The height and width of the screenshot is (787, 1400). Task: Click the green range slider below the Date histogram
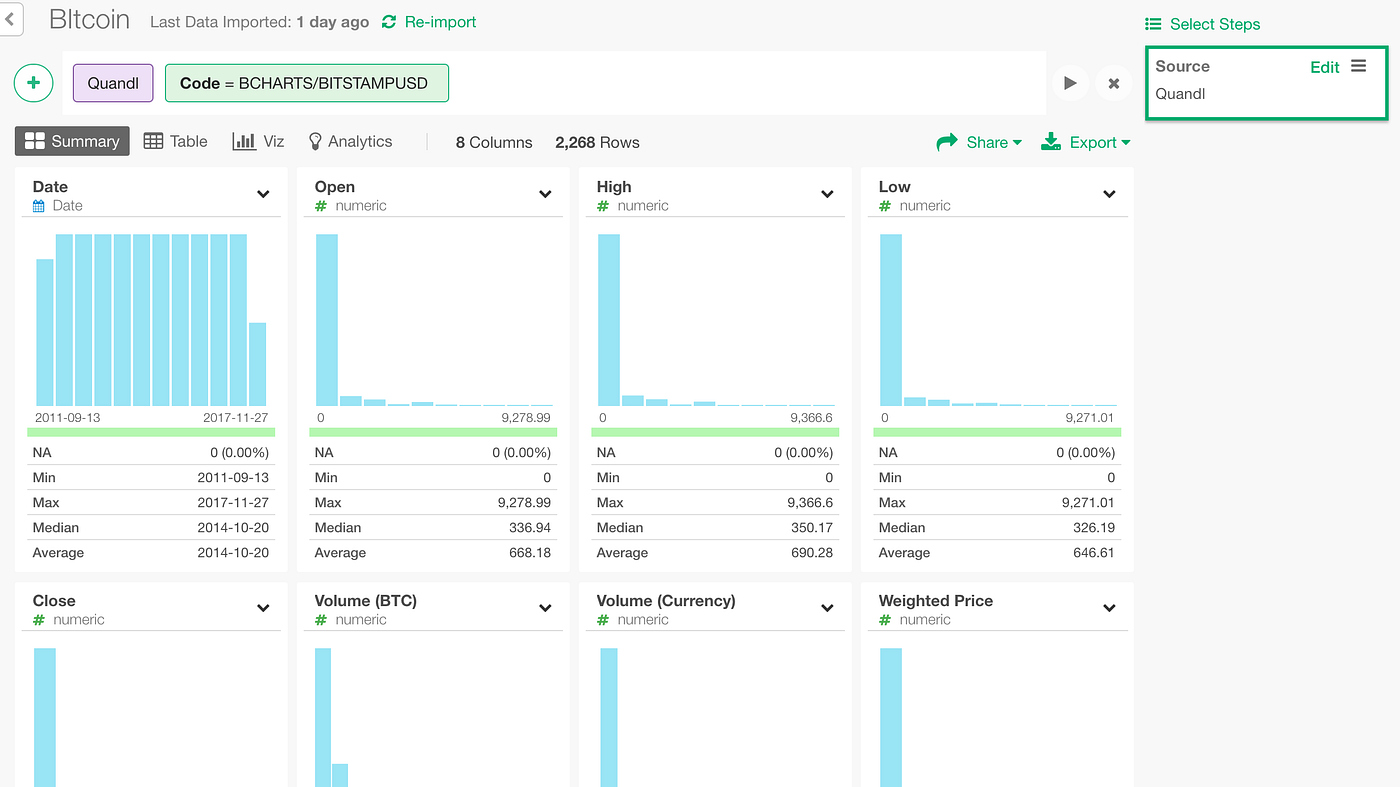pyautogui.click(x=151, y=431)
